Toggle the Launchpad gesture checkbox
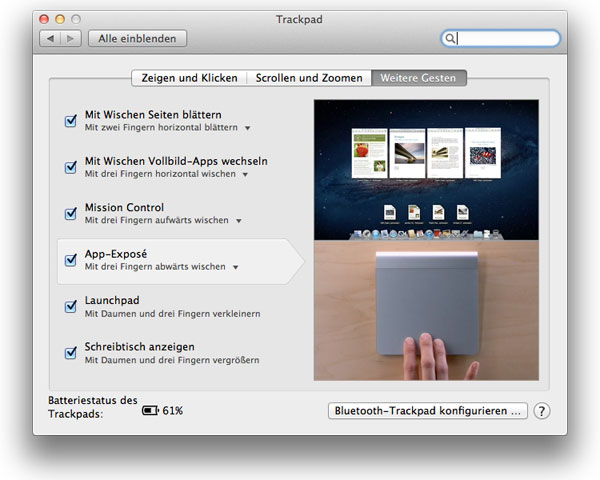Image resolution: width=600 pixels, height=480 pixels. point(71,306)
